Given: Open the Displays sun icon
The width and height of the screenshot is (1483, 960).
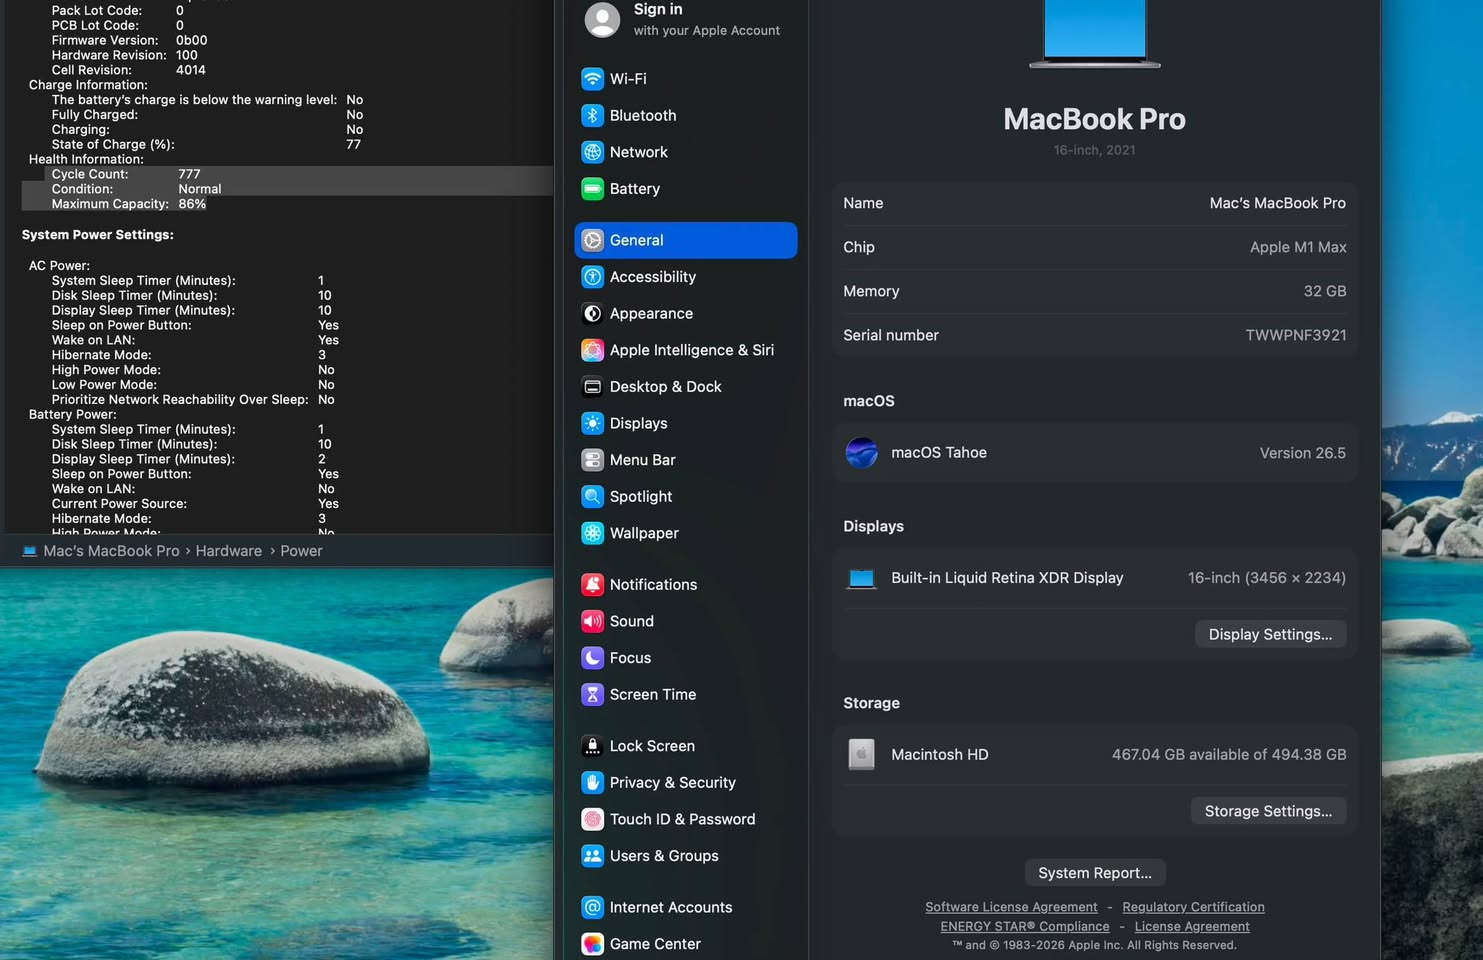Looking at the screenshot, I should (592, 423).
